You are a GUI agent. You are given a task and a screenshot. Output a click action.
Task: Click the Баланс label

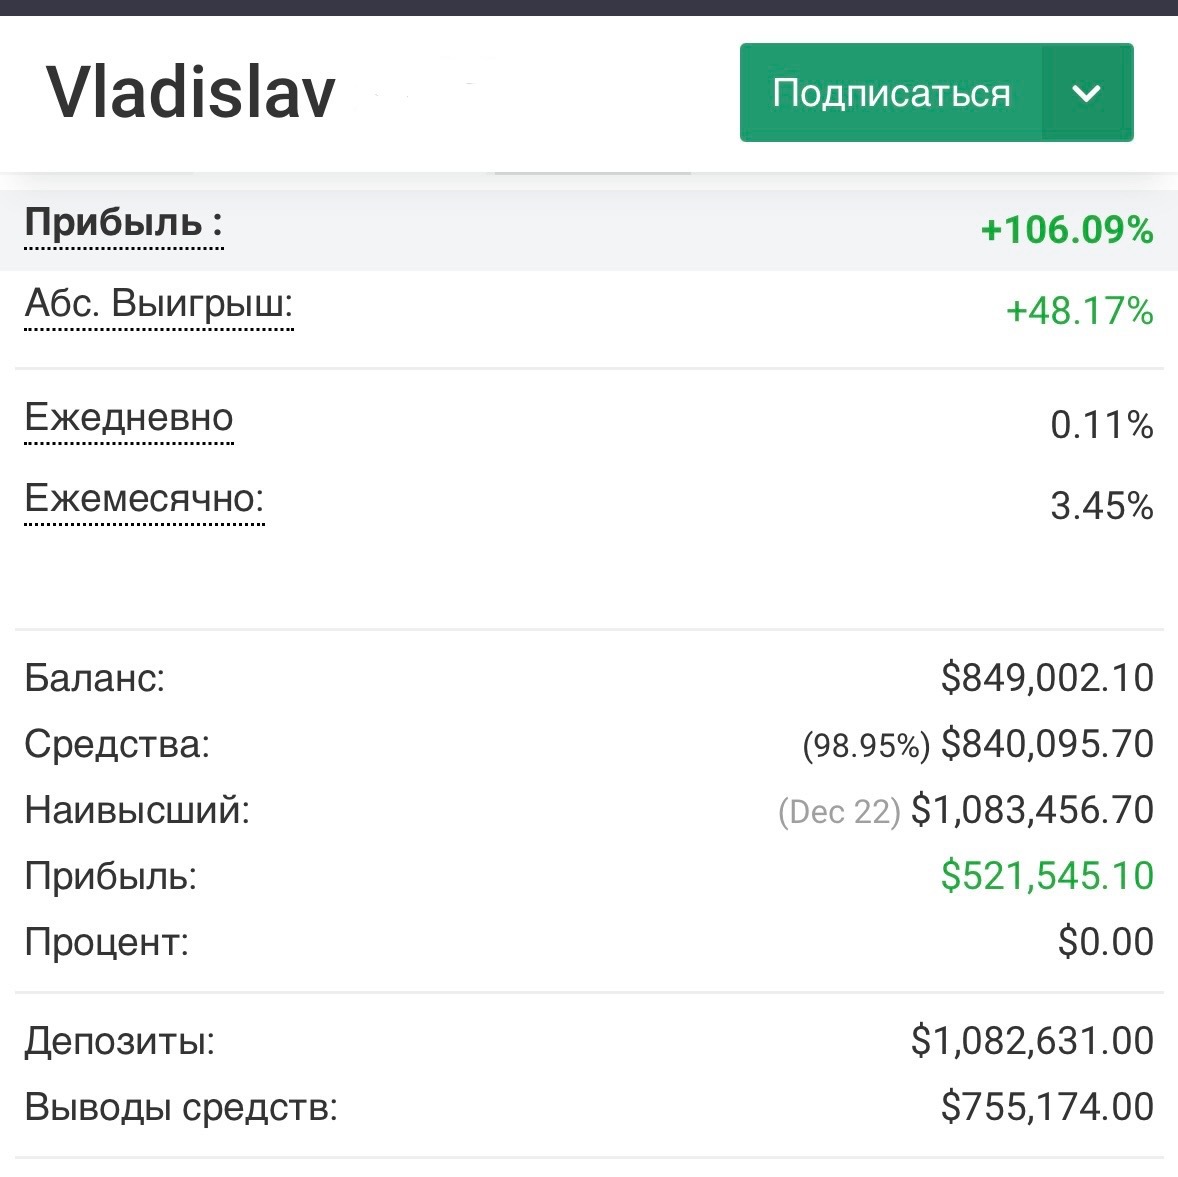point(95,678)
